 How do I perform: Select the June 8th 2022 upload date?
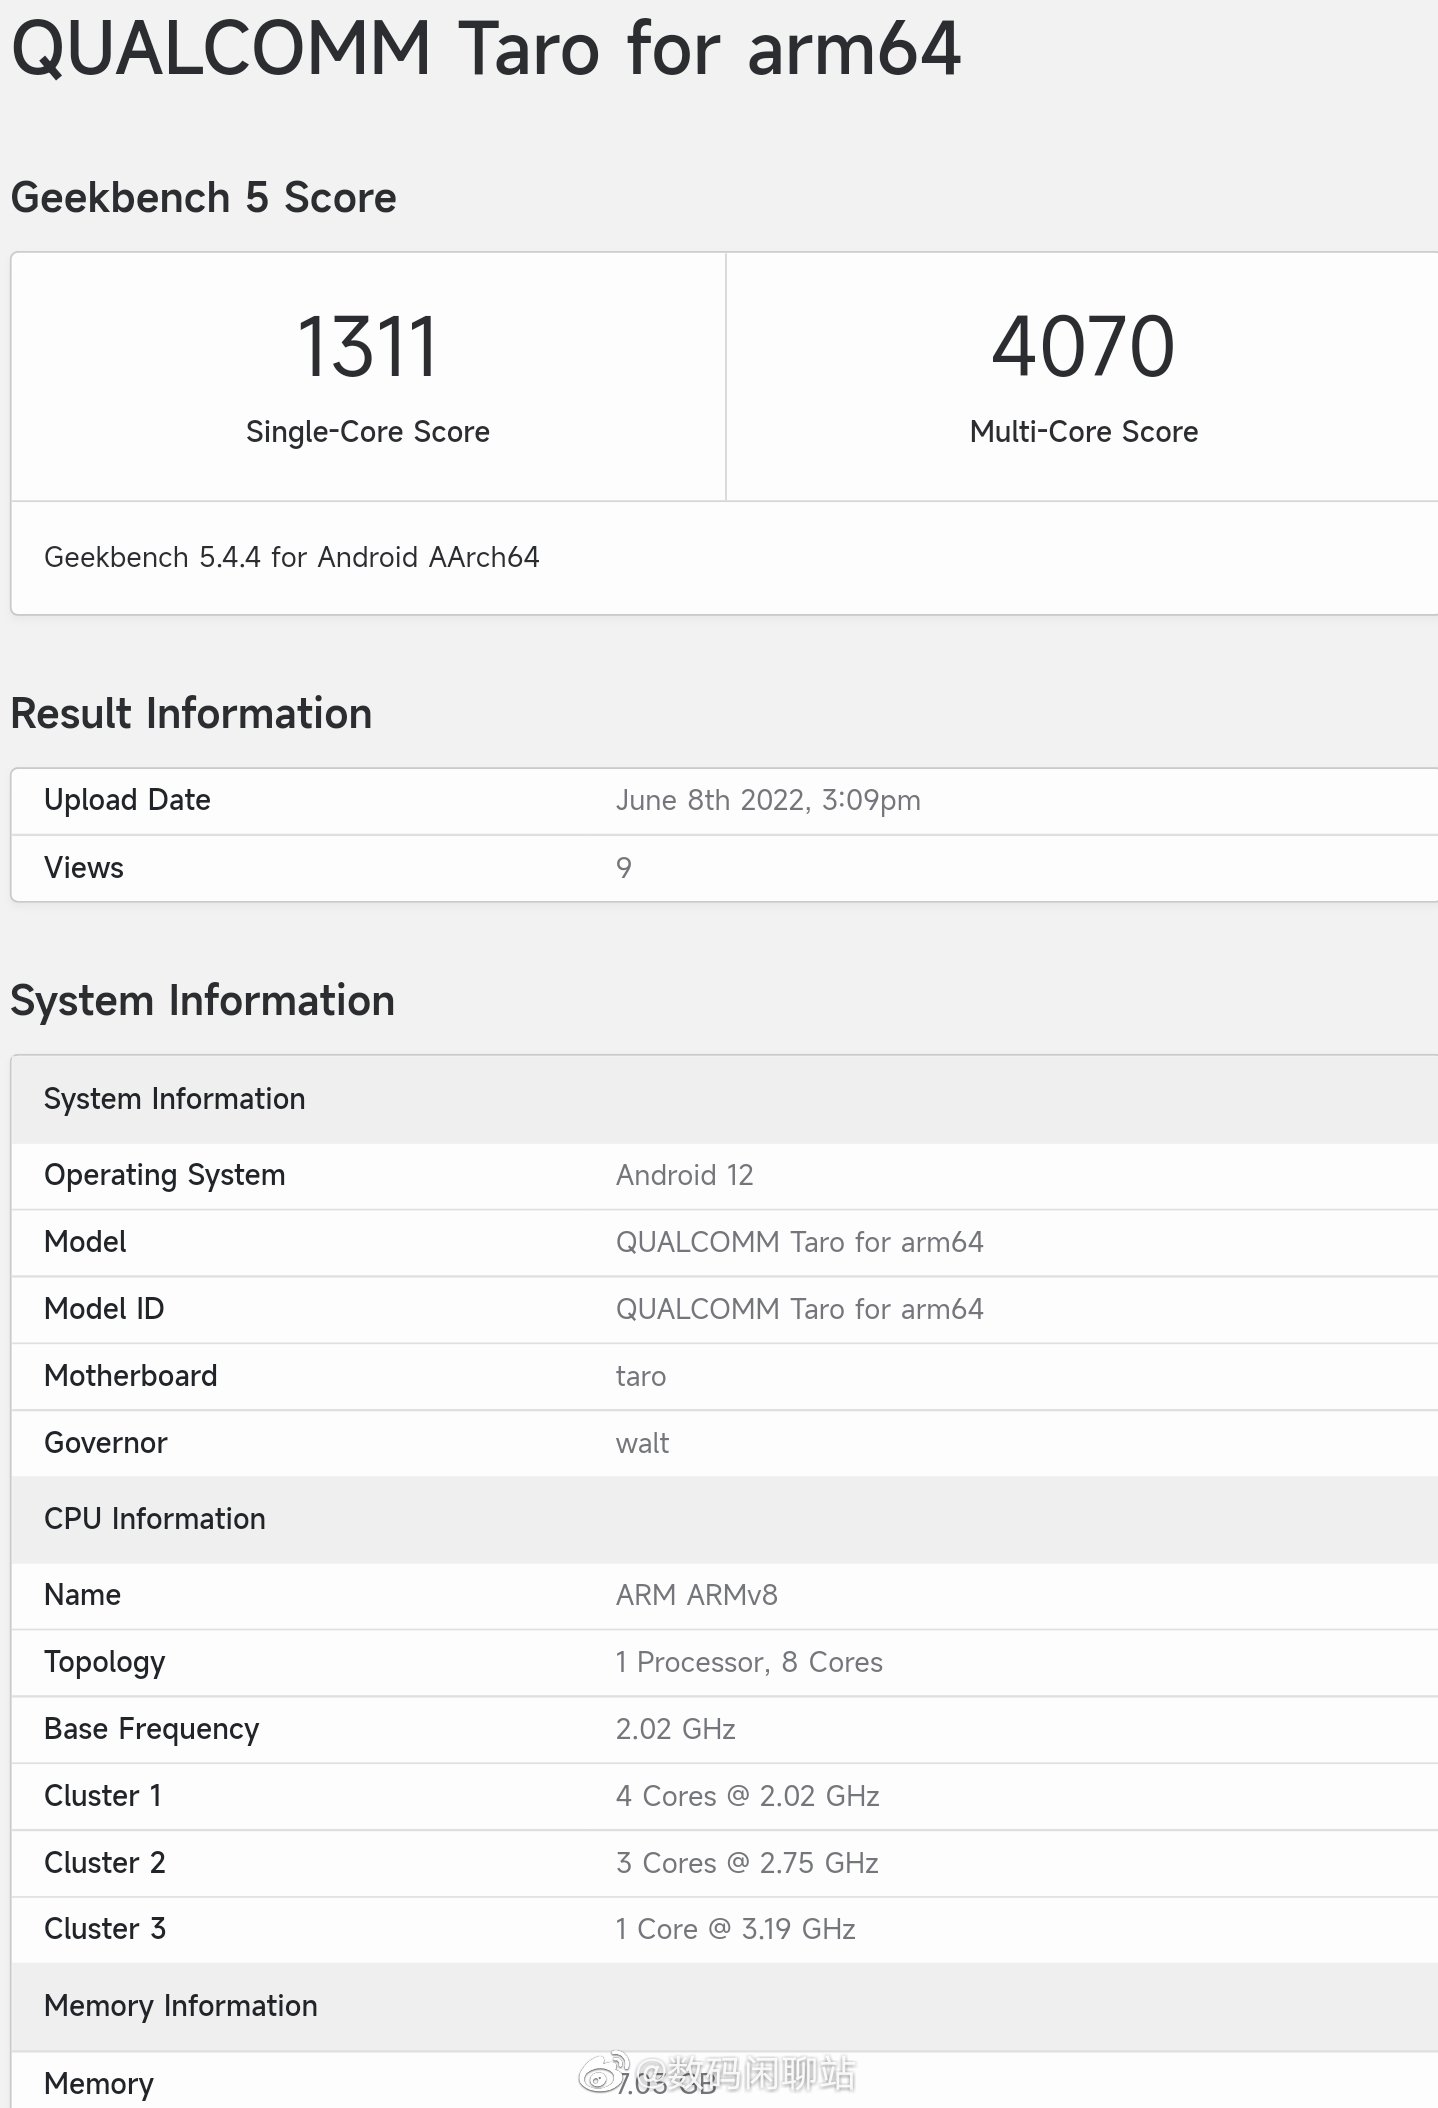point(767,800)
